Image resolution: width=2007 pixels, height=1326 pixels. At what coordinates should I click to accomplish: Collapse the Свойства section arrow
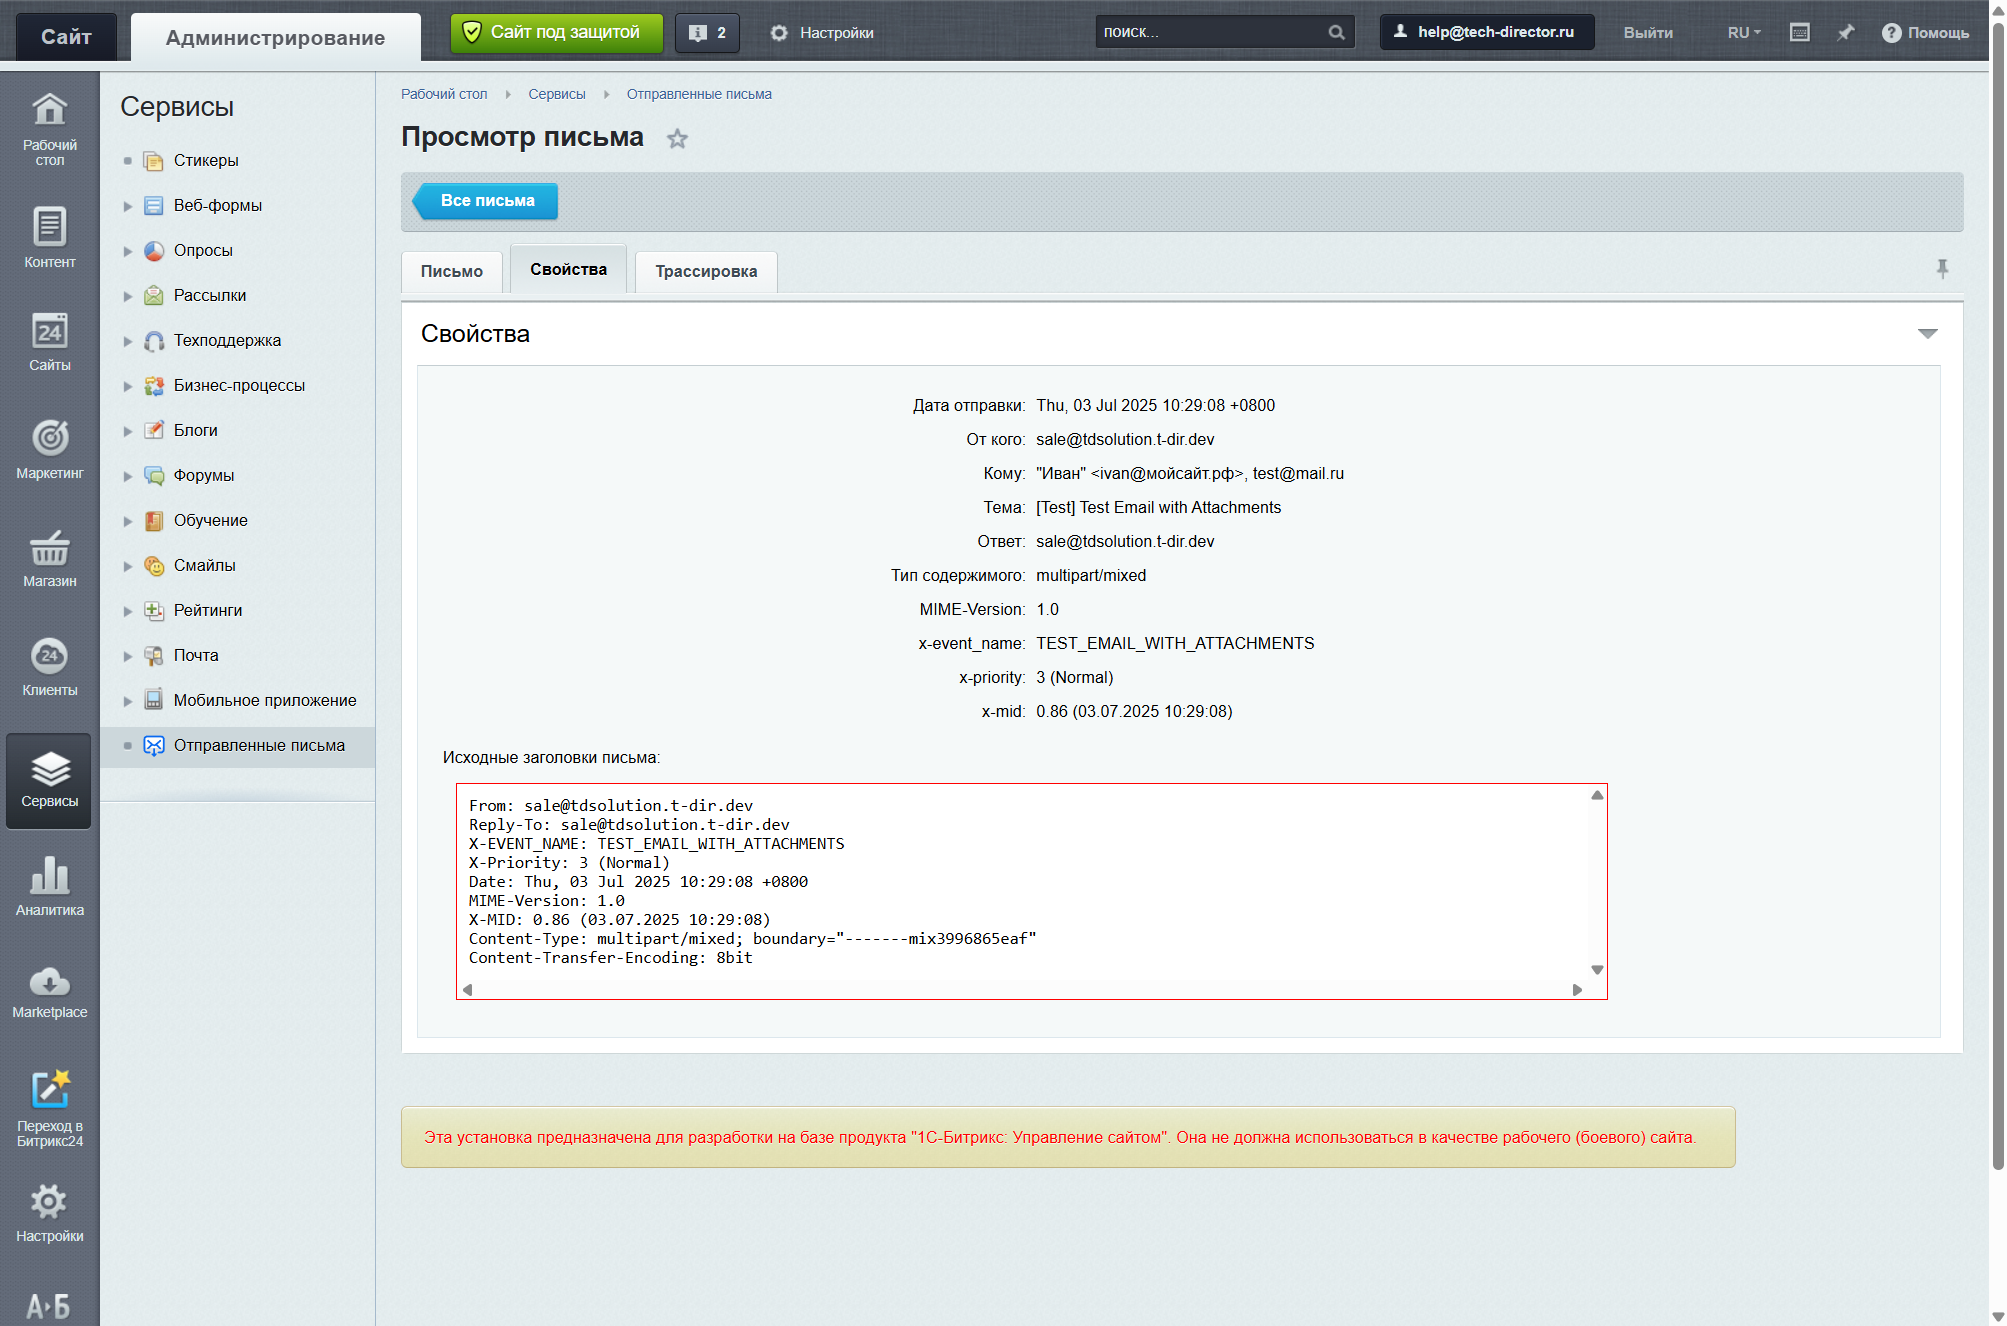click(1927, 334)
